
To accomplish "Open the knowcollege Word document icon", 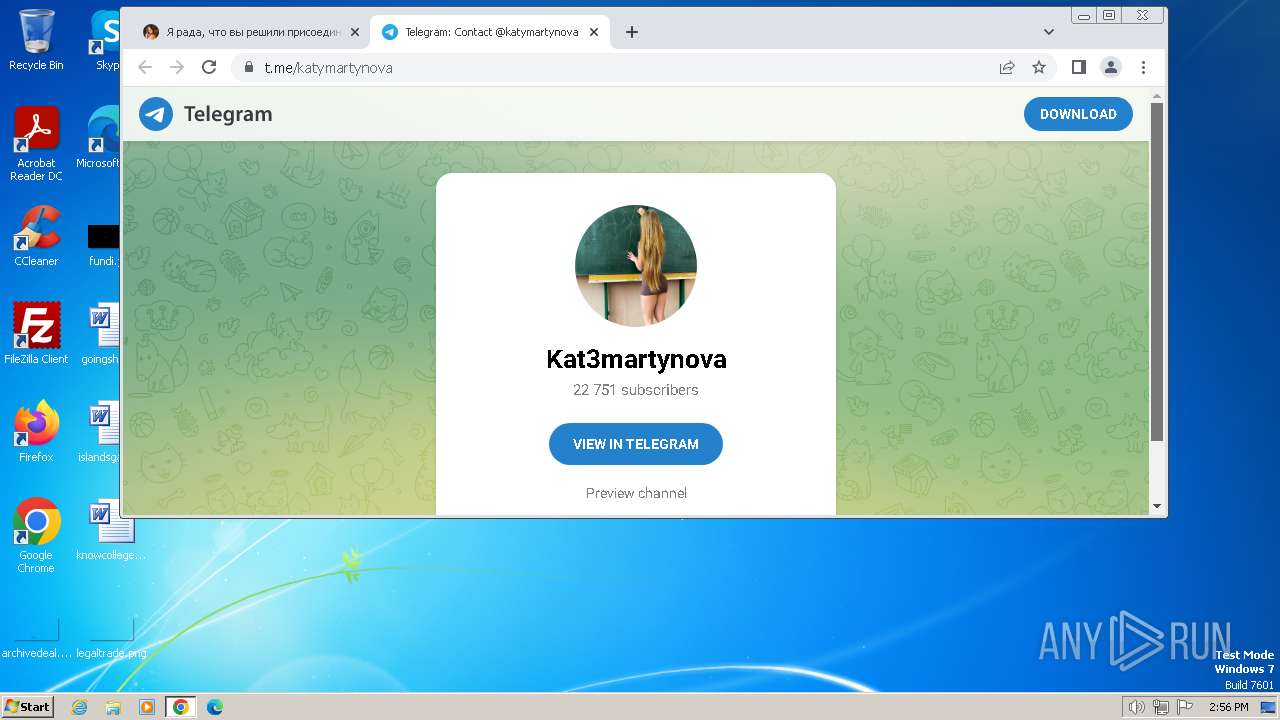I will point(111,529).
